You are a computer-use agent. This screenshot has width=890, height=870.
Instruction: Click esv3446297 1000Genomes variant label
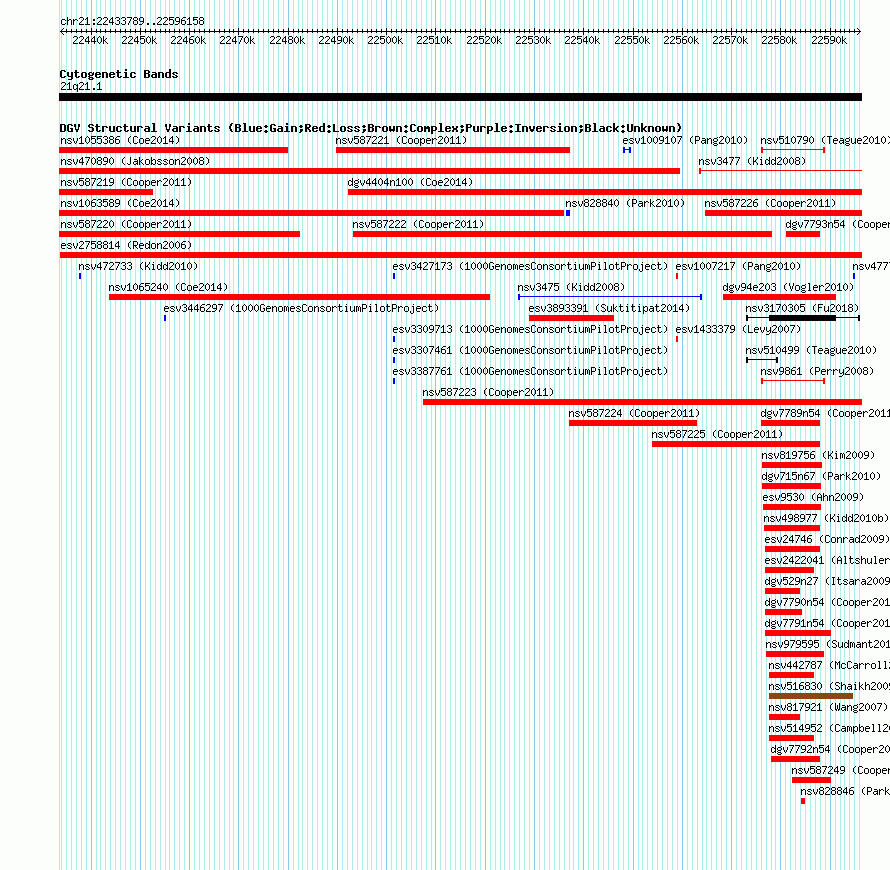[x=301, y=308]
